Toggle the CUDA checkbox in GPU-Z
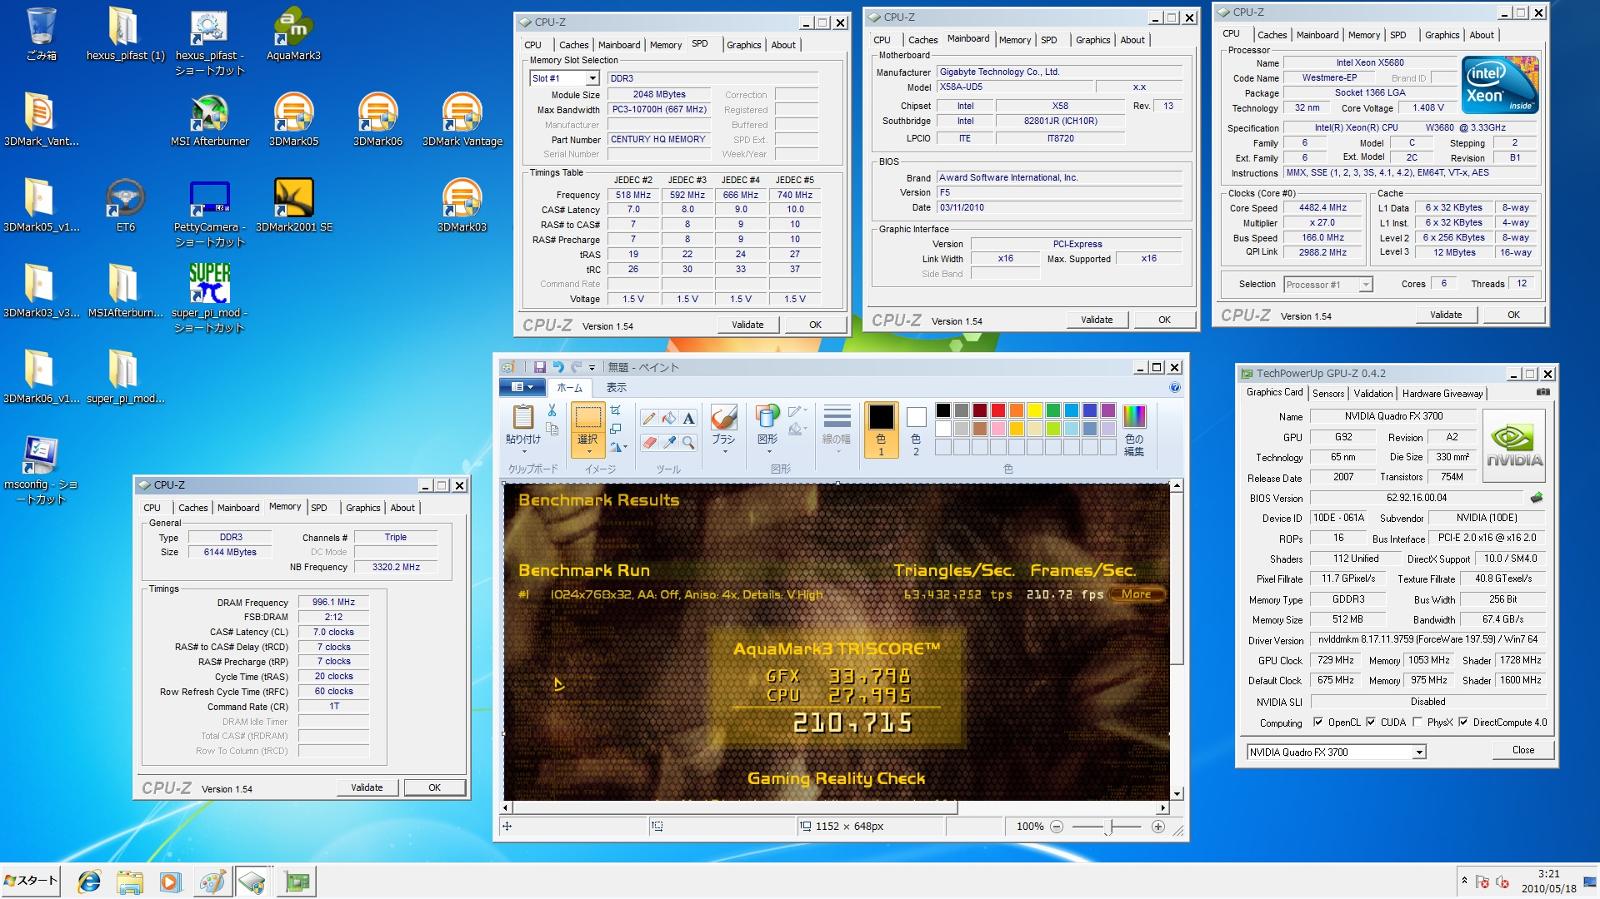This screenshot has height=899, width=1600. (x=1370, y=722)
